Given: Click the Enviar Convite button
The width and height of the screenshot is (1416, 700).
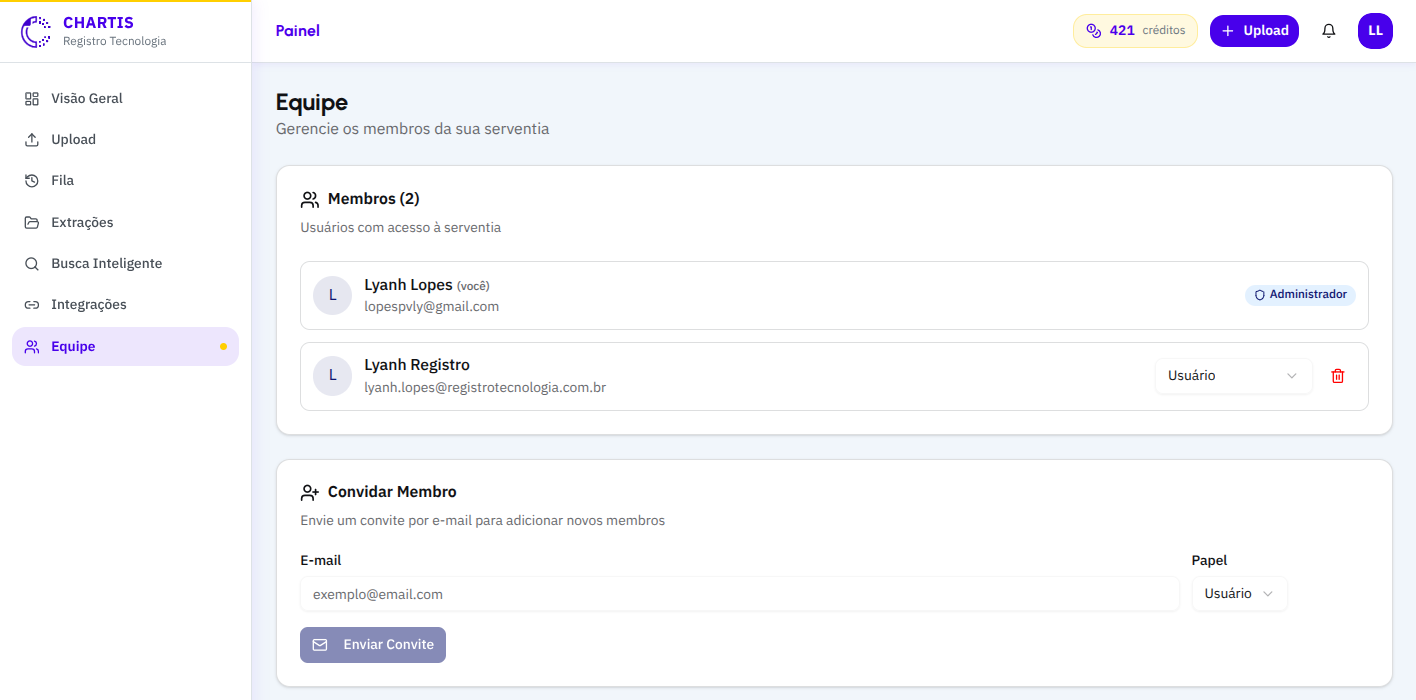Looking at the screenshot, I should coord(373,645).
